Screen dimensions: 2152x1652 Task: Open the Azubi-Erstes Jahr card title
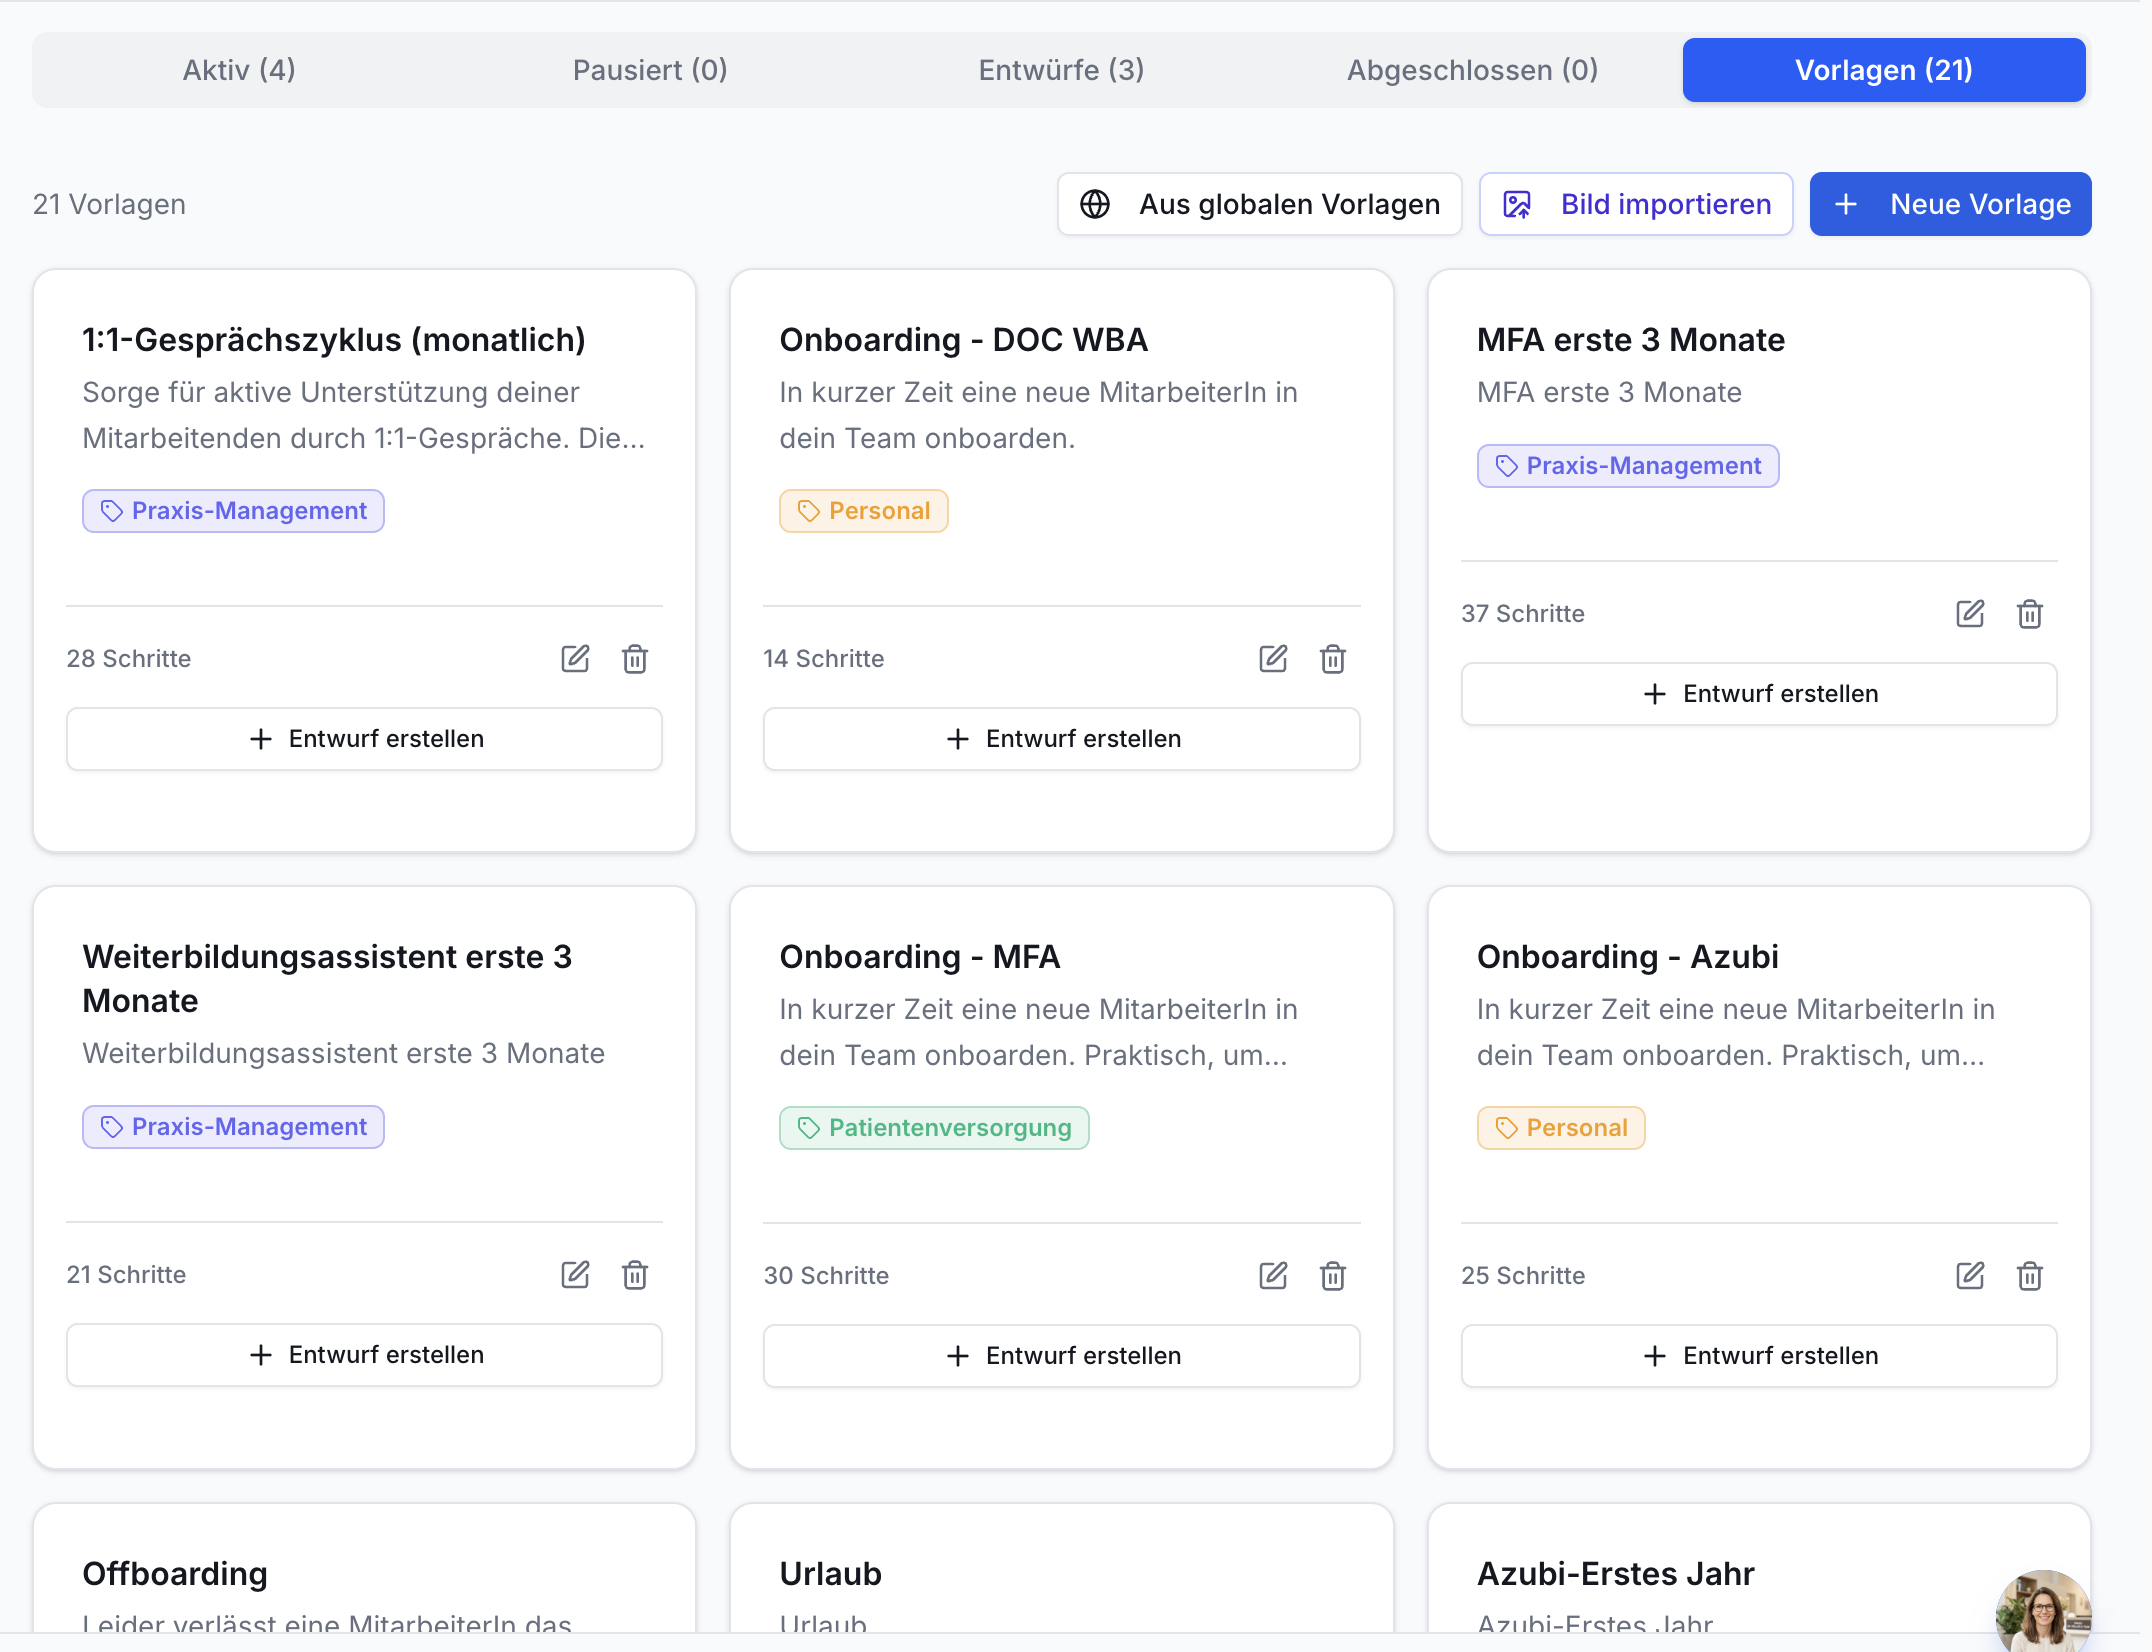pyautogui.click(x=1616, y=1574)
